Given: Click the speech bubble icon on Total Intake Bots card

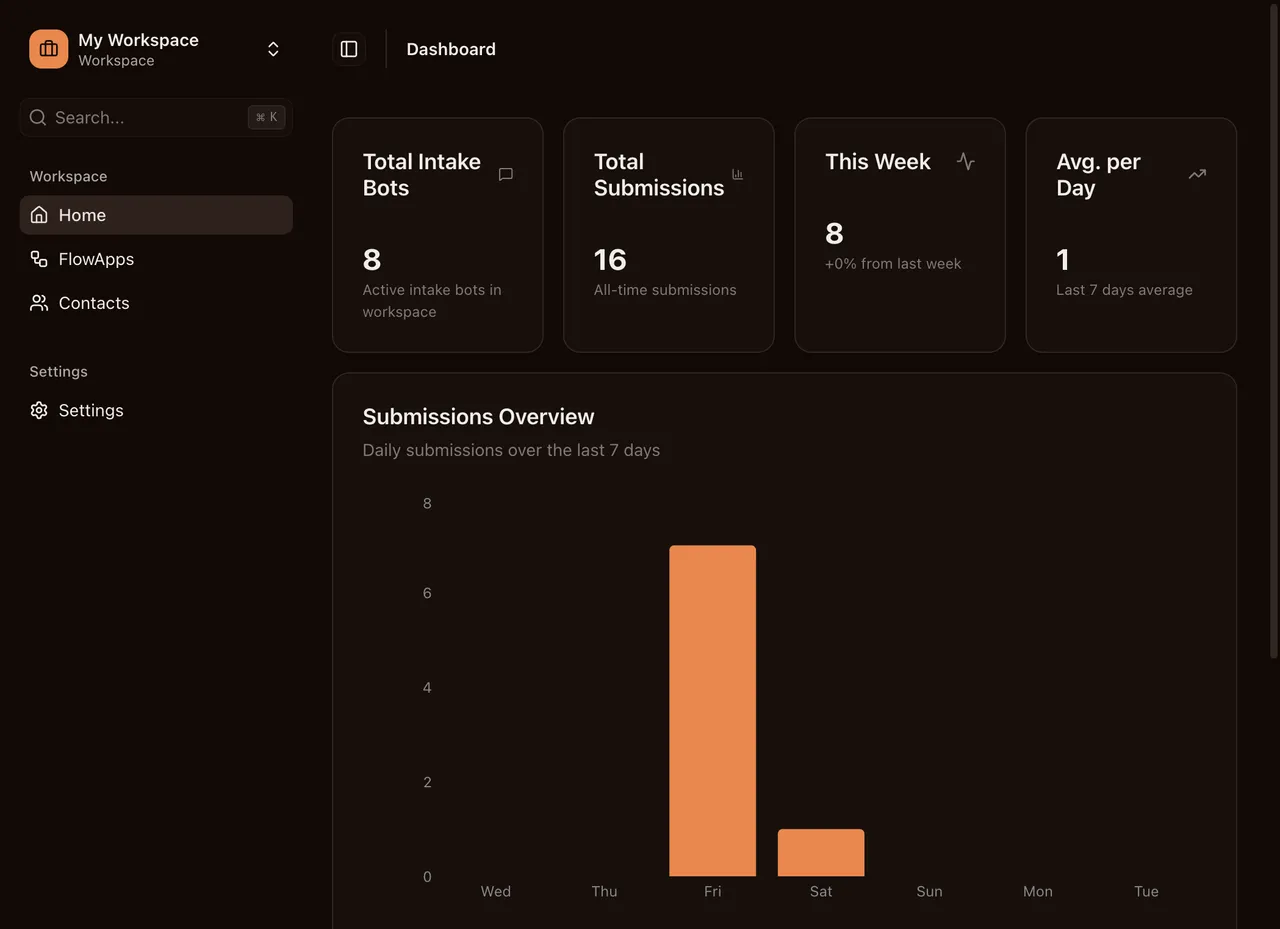Looking at the screenshot, I should coord(505,174).
